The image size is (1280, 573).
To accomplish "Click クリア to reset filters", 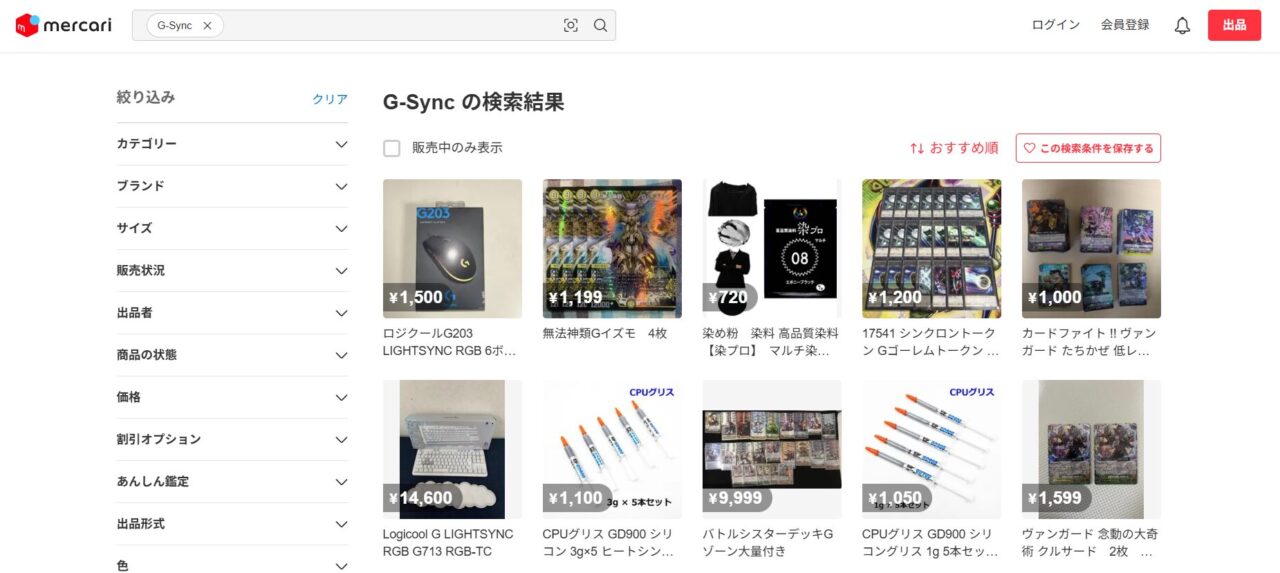I will click(x=330, y=99).
